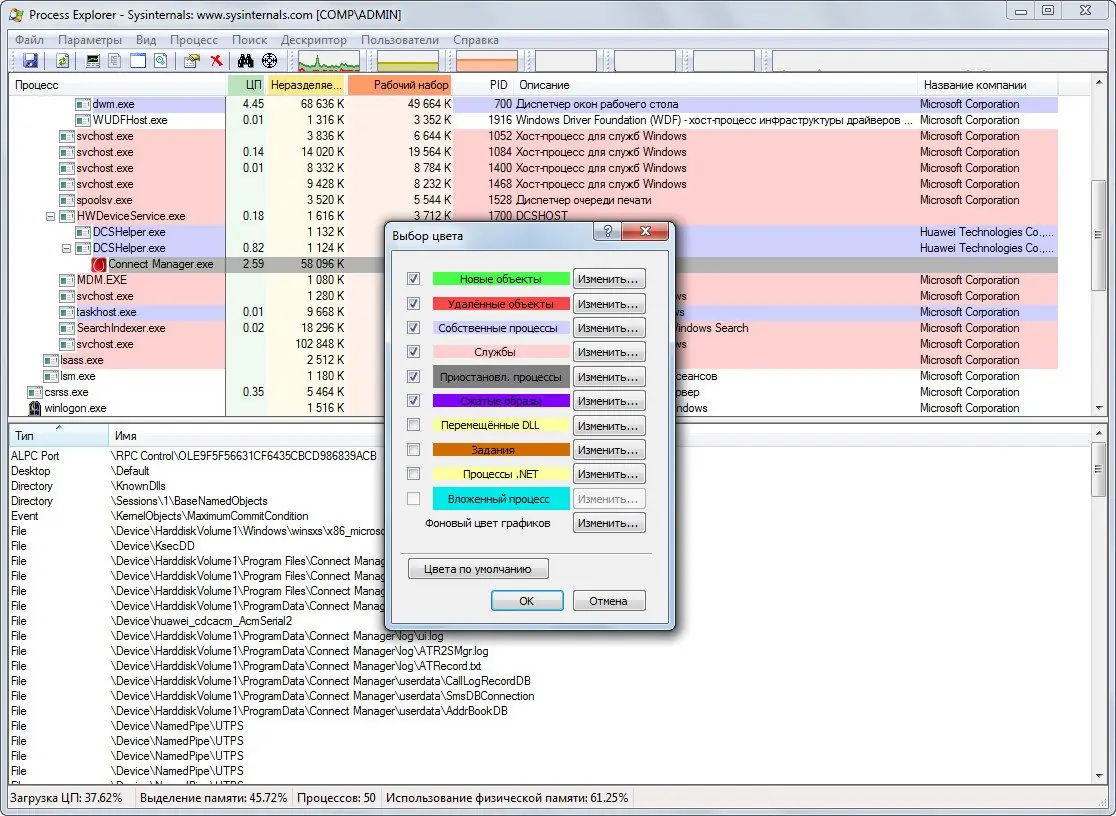Viewport: 1116px width, 816px height.
Task: Enable the Процессы .NET checkbox
Action: click(x=414, y=474)
